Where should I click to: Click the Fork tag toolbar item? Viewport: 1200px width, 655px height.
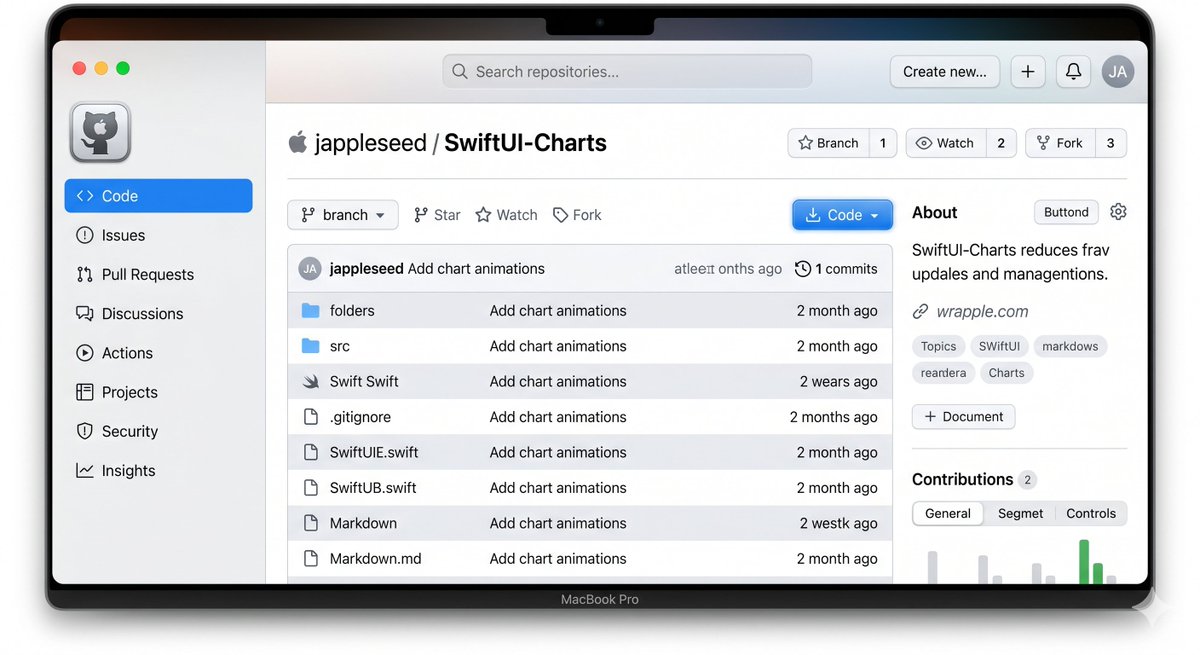[577, 215]
